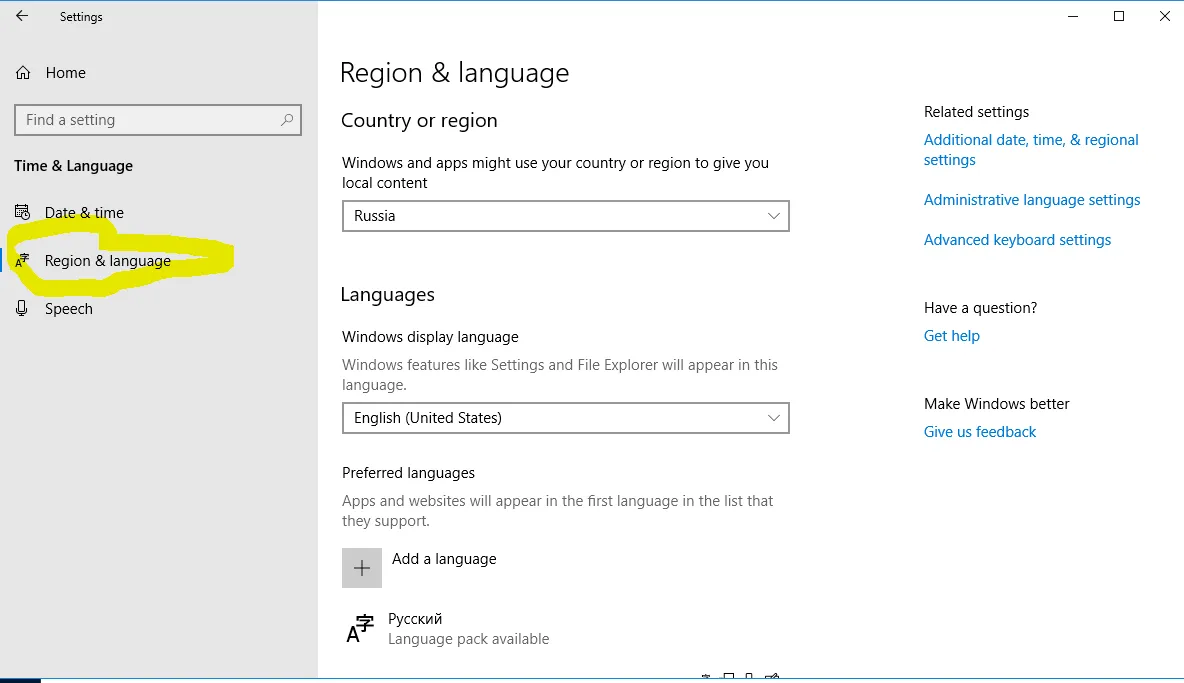The image size is (1184, 683).
Task: Open the Home settings page
Action: click(x=51, y=72)
